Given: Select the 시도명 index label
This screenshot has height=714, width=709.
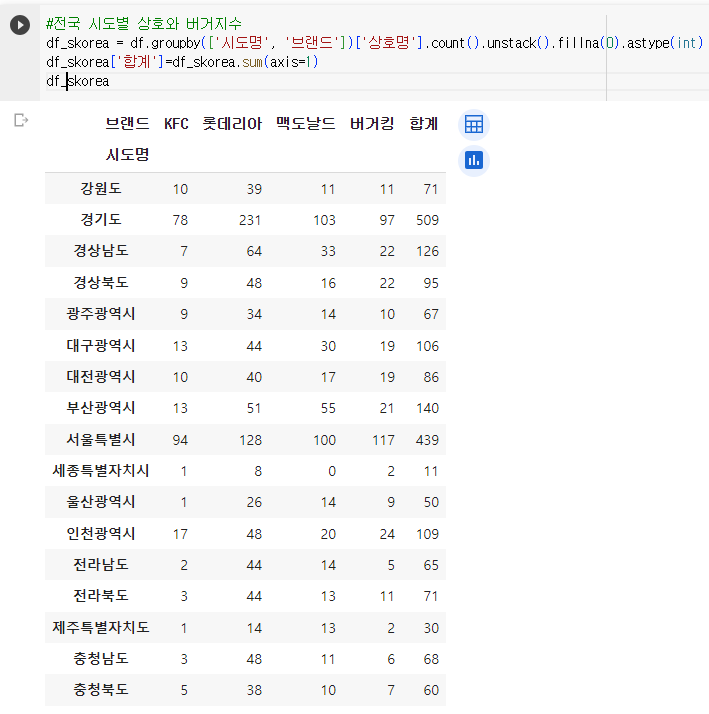Looking at the screenshot, I should 127,154.
